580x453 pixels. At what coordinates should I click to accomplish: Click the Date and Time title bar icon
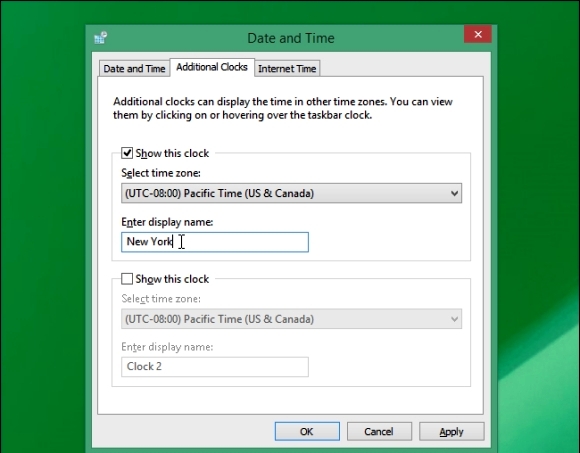click(100, 38)
